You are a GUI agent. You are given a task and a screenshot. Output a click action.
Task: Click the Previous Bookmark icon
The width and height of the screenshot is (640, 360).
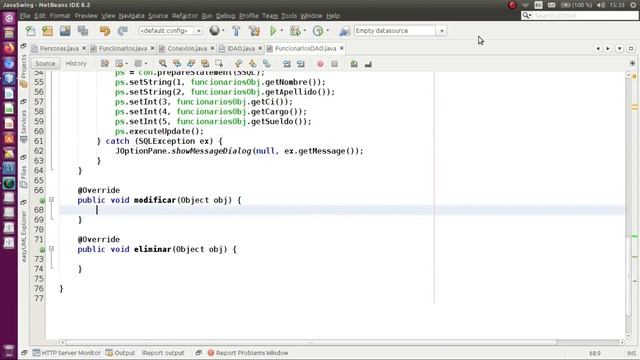[239, 64]
